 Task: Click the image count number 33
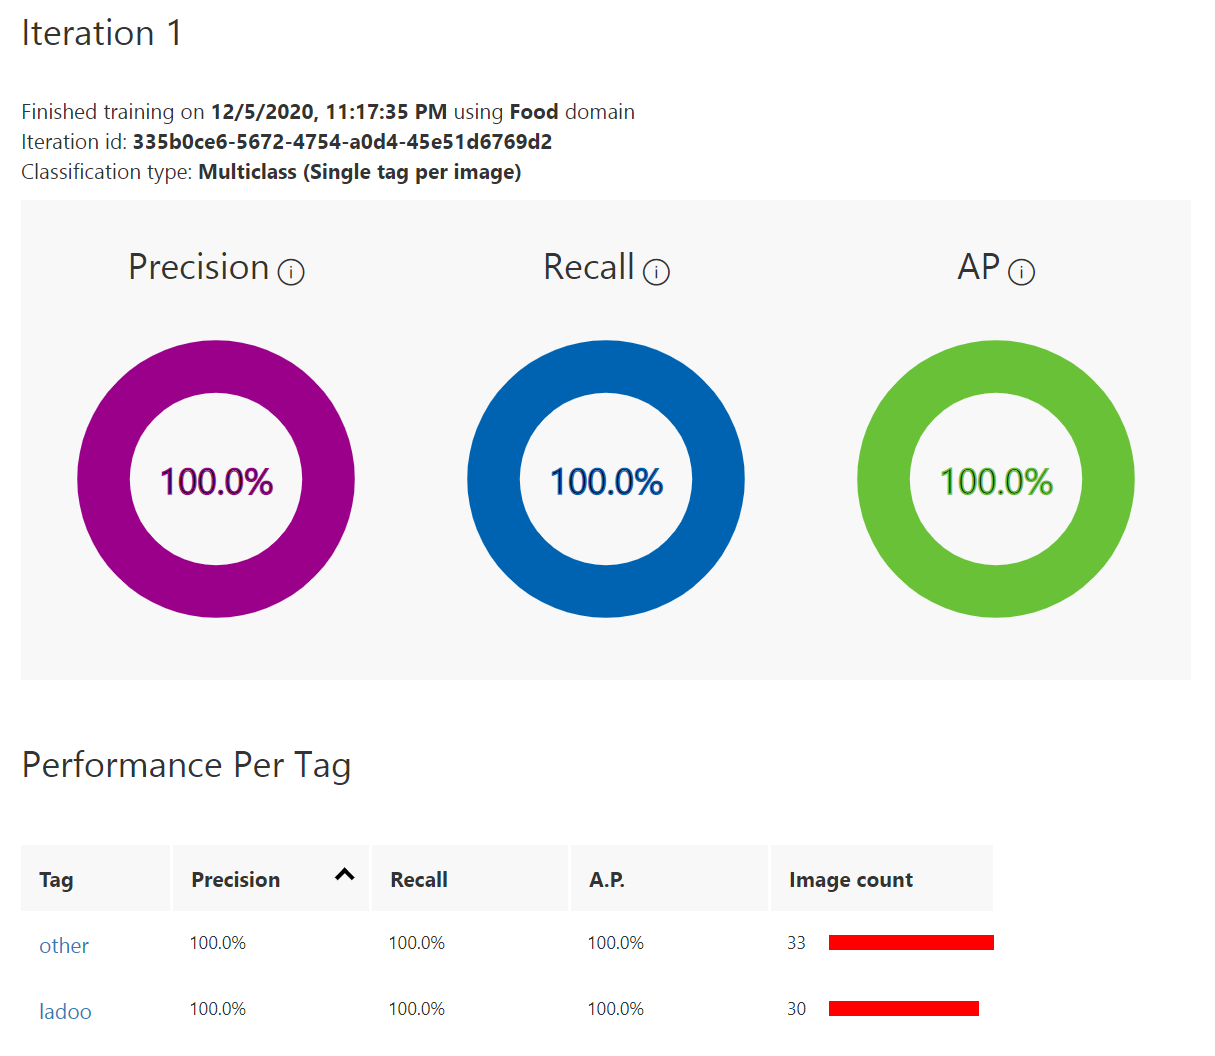(796, 943)
